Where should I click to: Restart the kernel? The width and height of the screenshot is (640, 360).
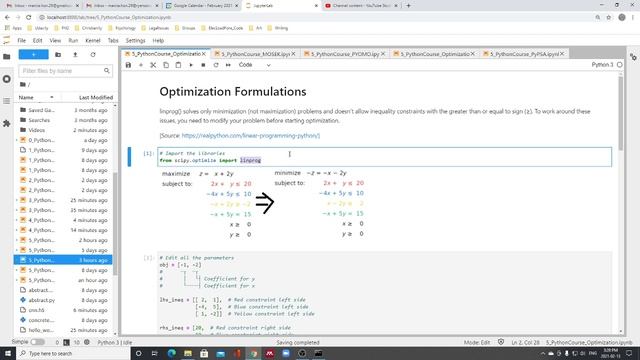pos(216,65)
